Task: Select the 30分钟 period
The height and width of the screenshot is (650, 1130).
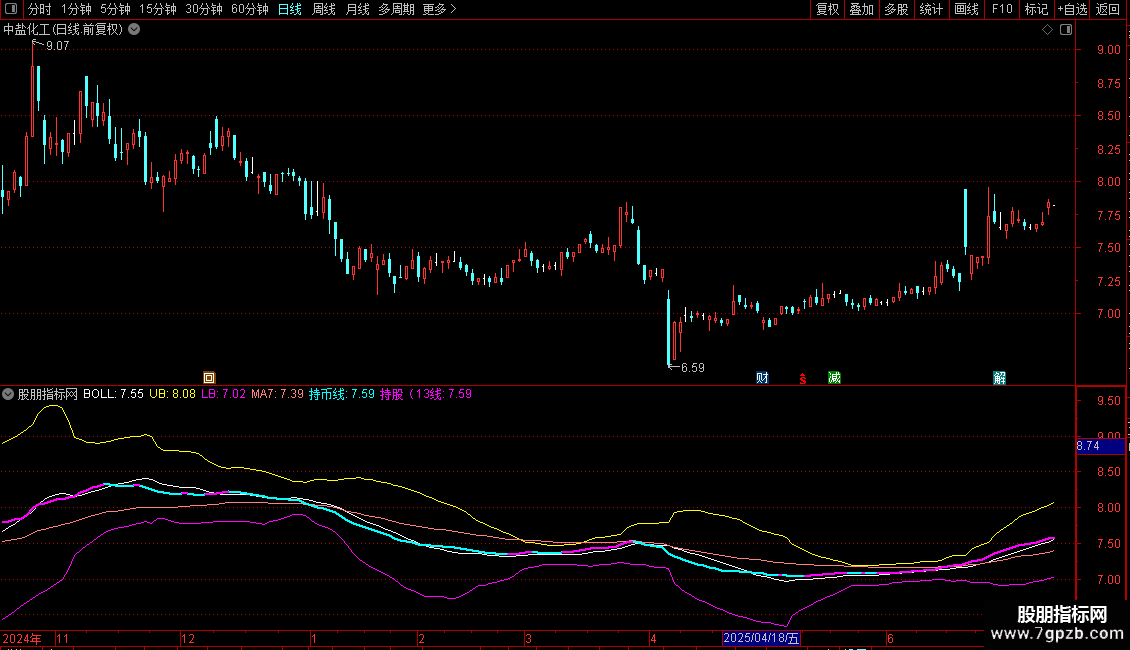Action: (204, 9)
